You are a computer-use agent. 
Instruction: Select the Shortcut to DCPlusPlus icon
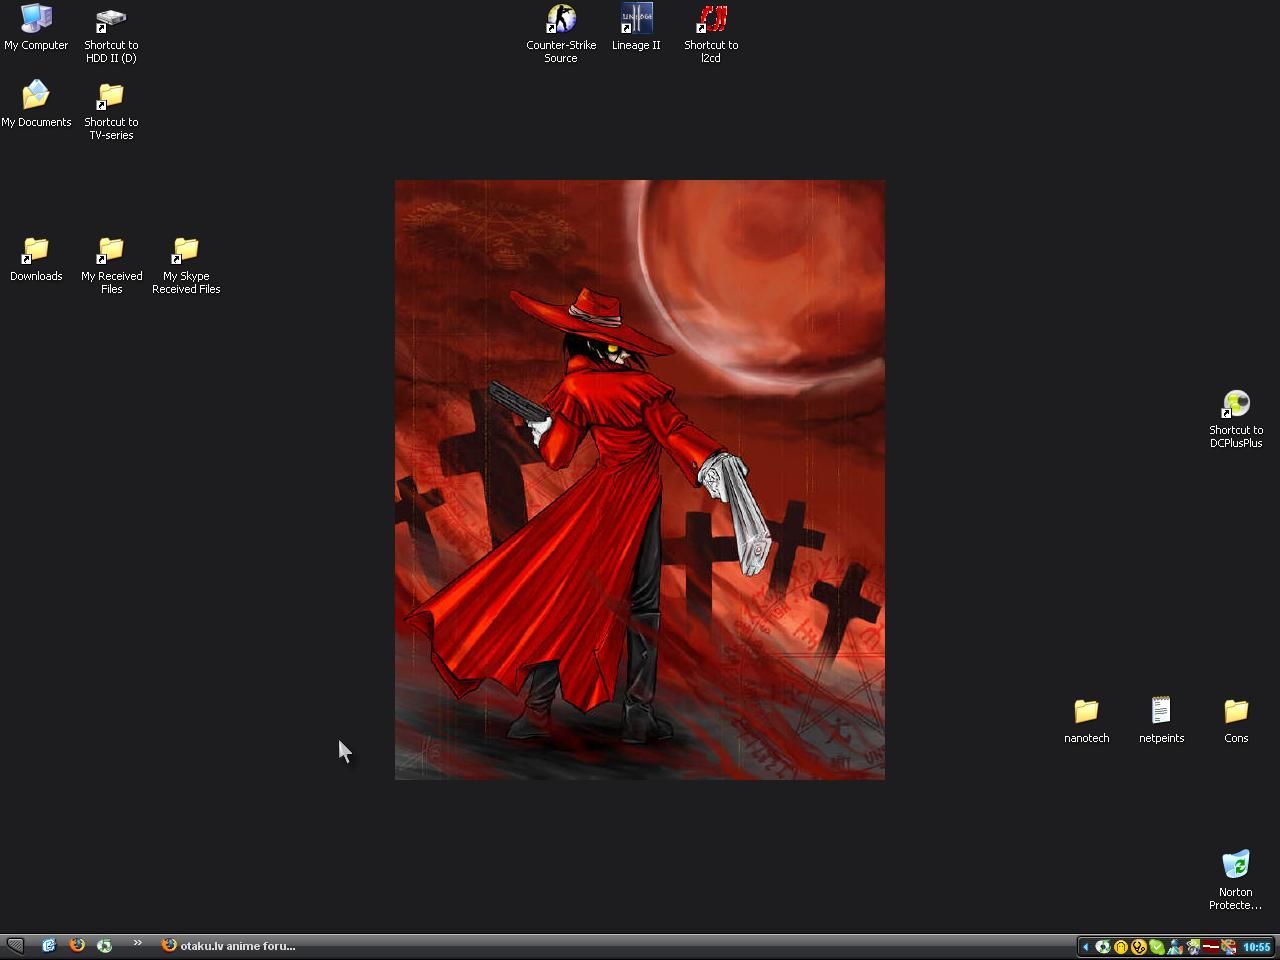pos(1236,419)
